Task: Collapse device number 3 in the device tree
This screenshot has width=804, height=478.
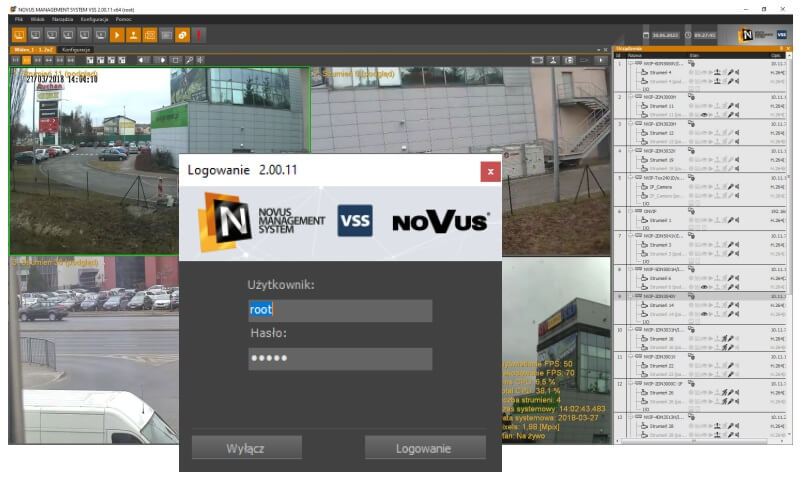Action: 630,124
